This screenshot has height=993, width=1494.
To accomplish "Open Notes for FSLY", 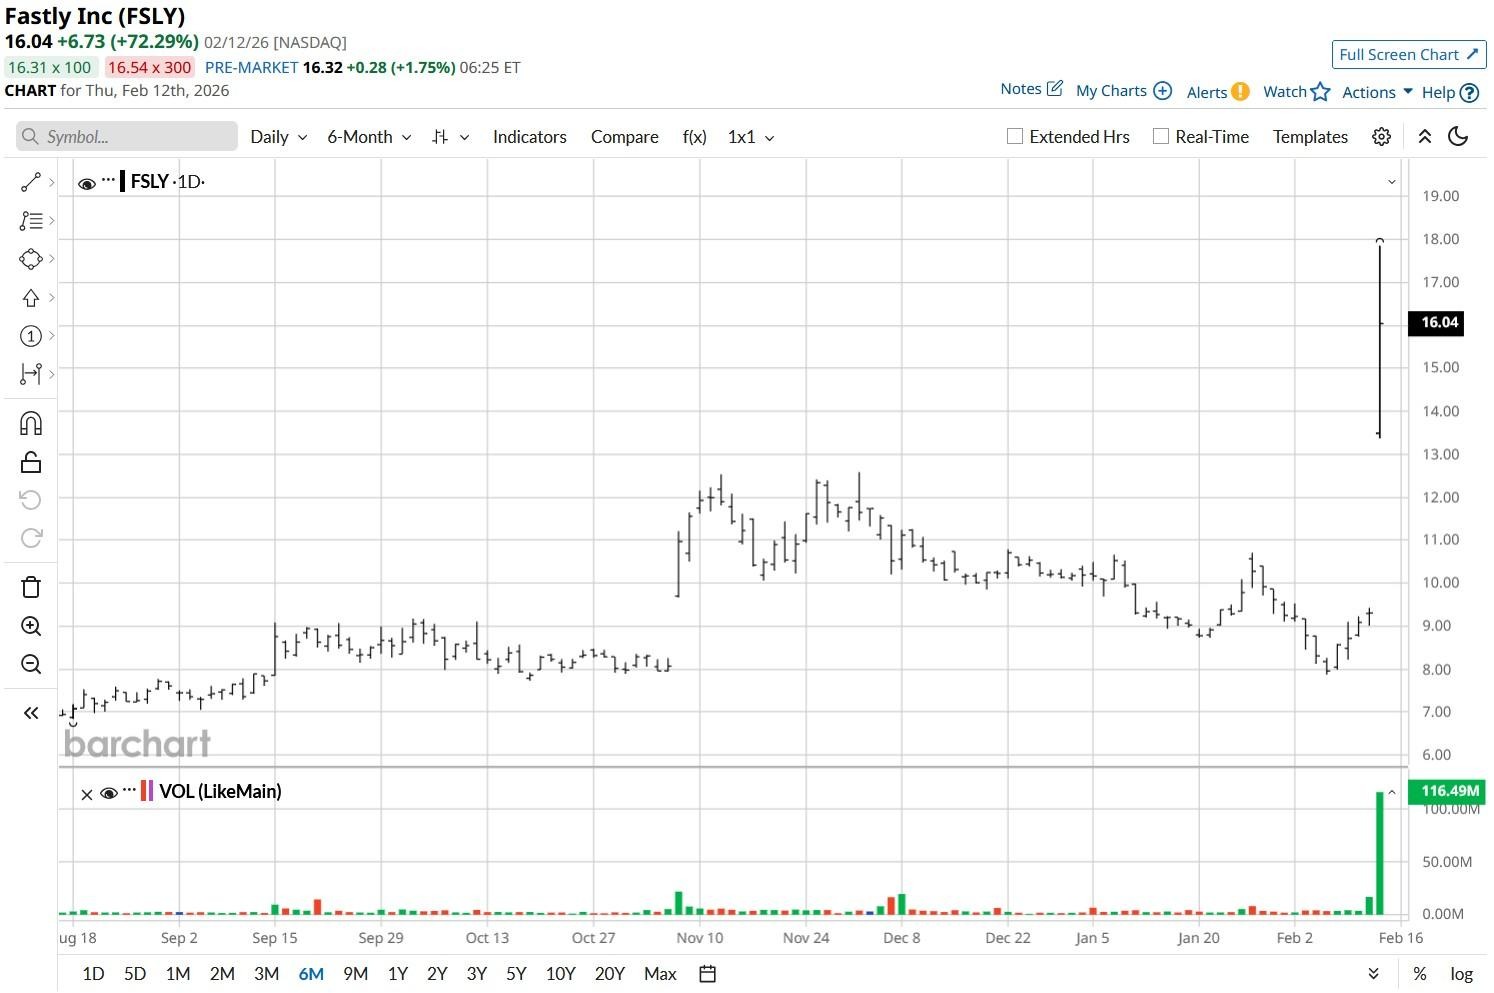I will pos(1031,89).
